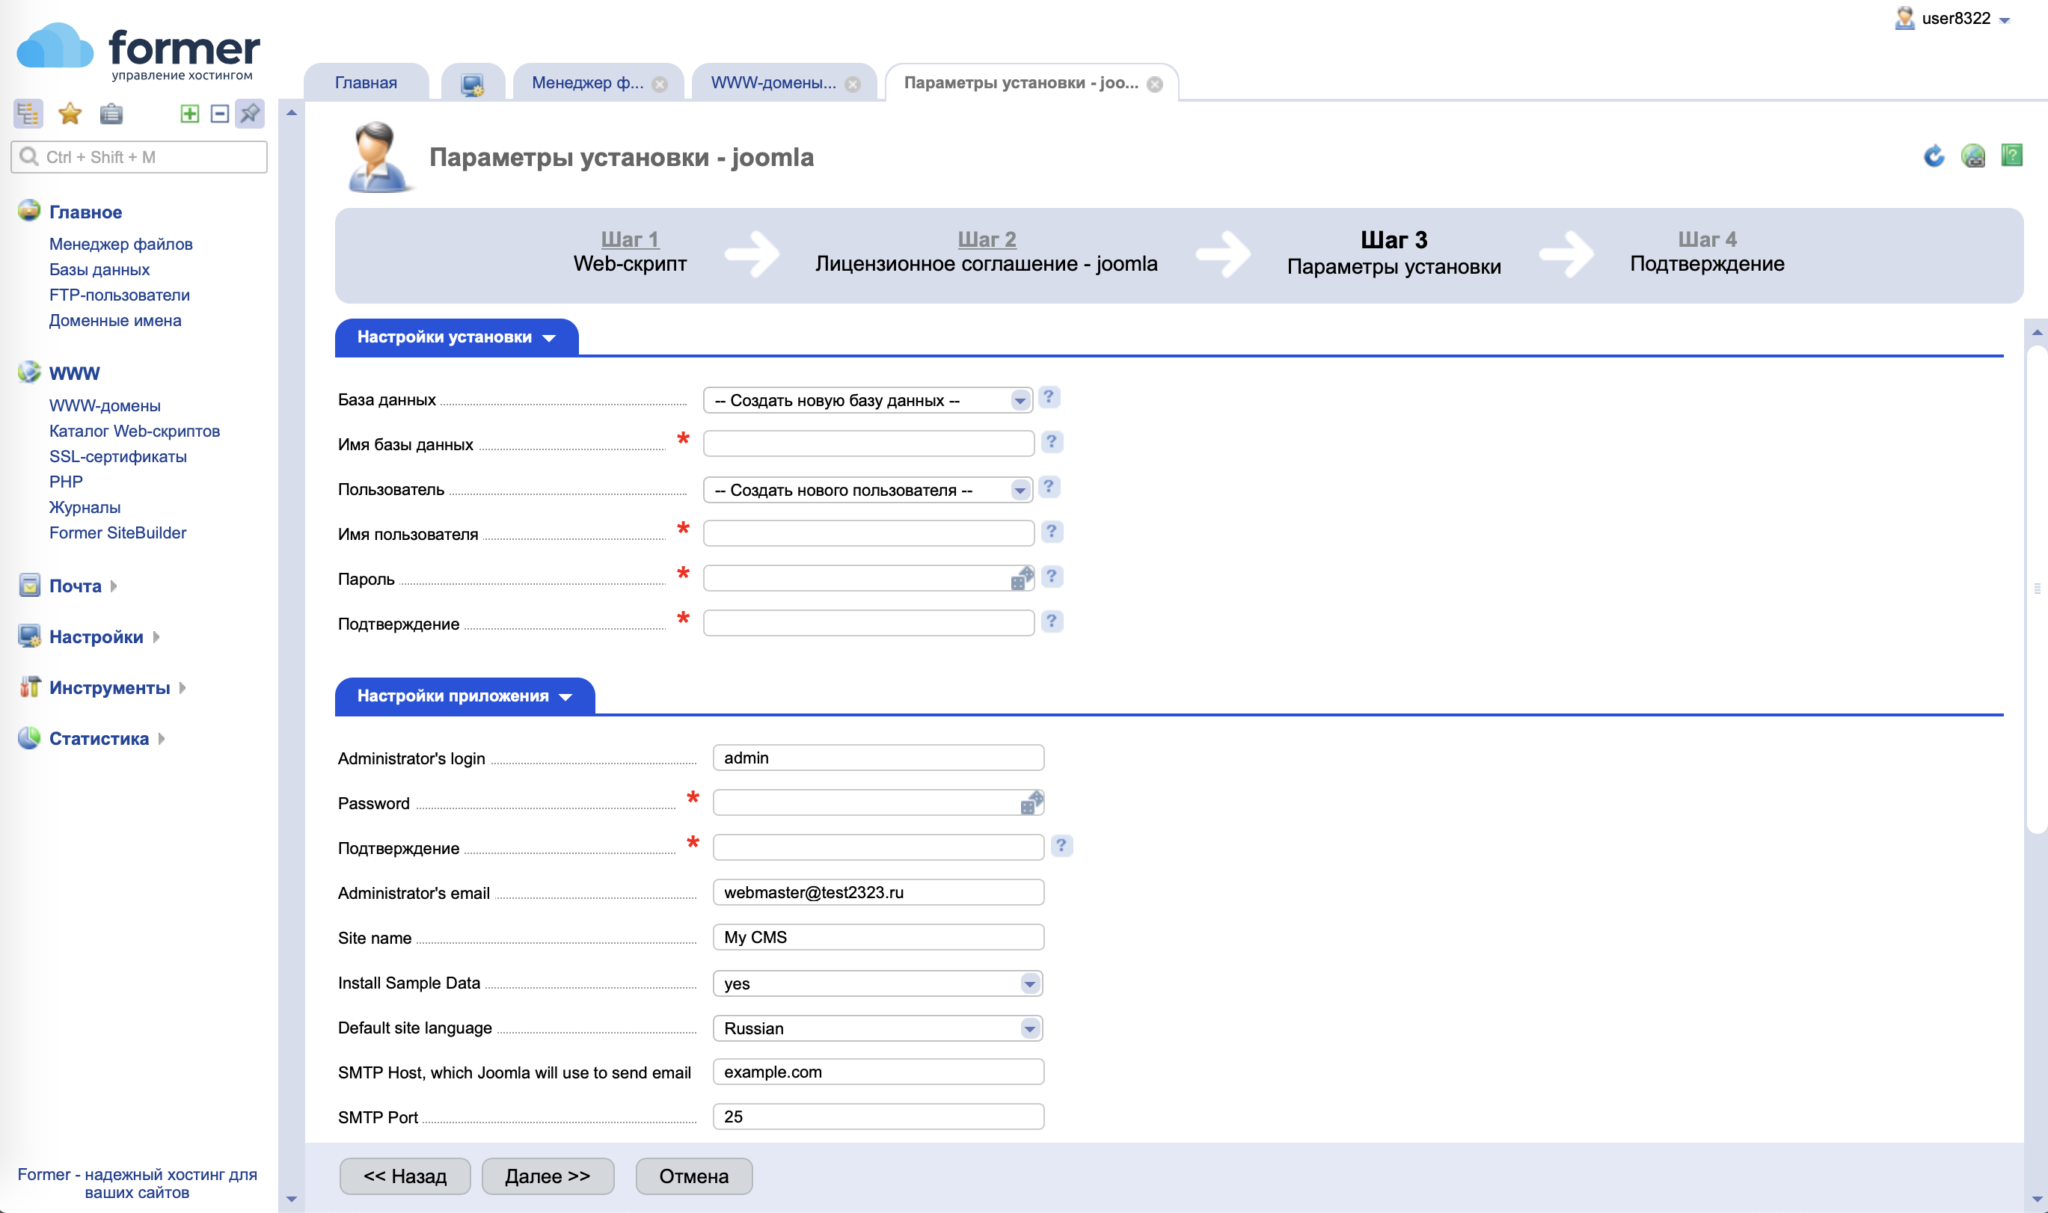
Task: Click the user avatar icon at top right
Action: click(x=1905, y=18)
